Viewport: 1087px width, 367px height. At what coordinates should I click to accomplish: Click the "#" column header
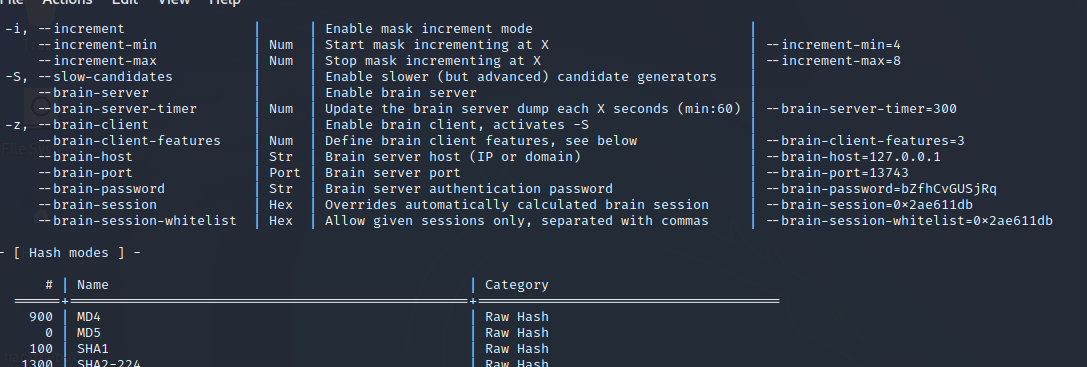tap(49, 284)
